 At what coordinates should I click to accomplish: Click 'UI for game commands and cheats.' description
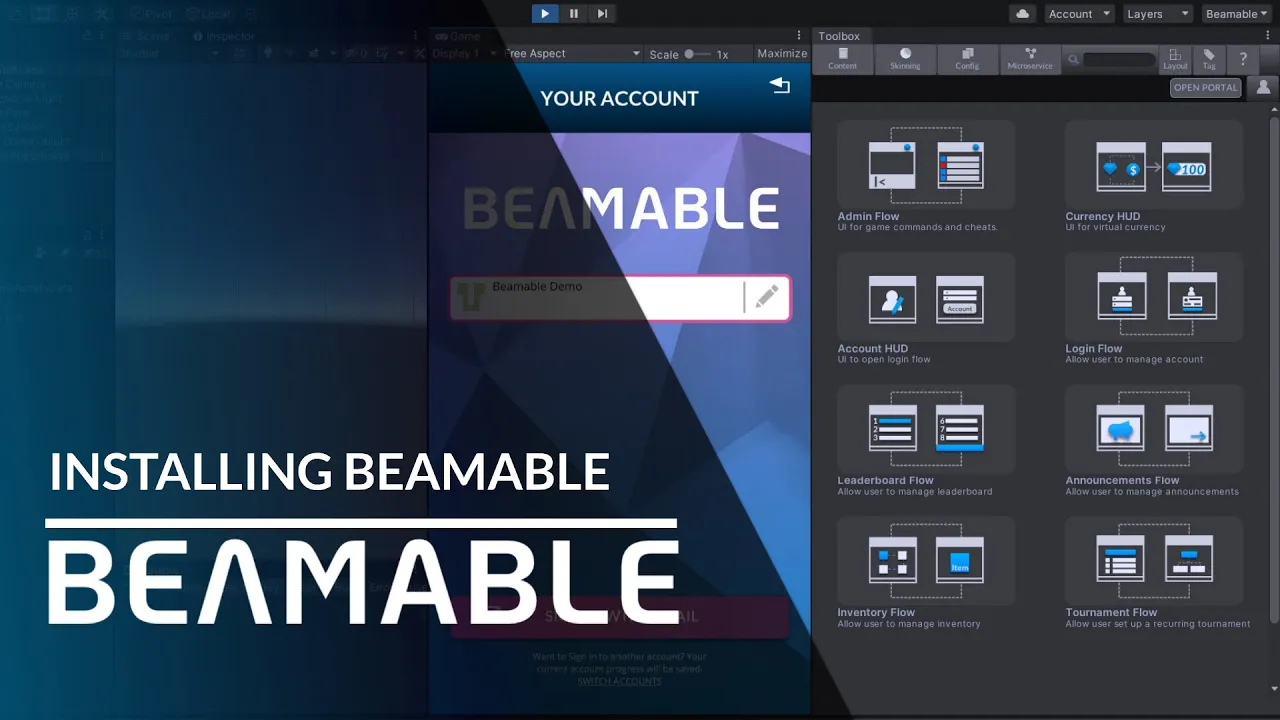[x=918, y=227]
